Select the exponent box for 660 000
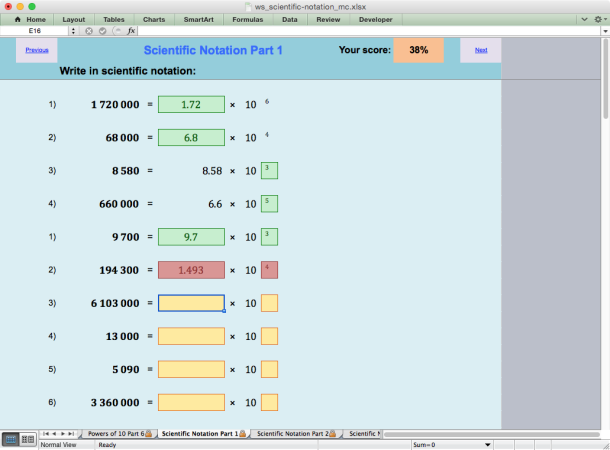The width and height of the screenshot is (610, 450). 269,203
